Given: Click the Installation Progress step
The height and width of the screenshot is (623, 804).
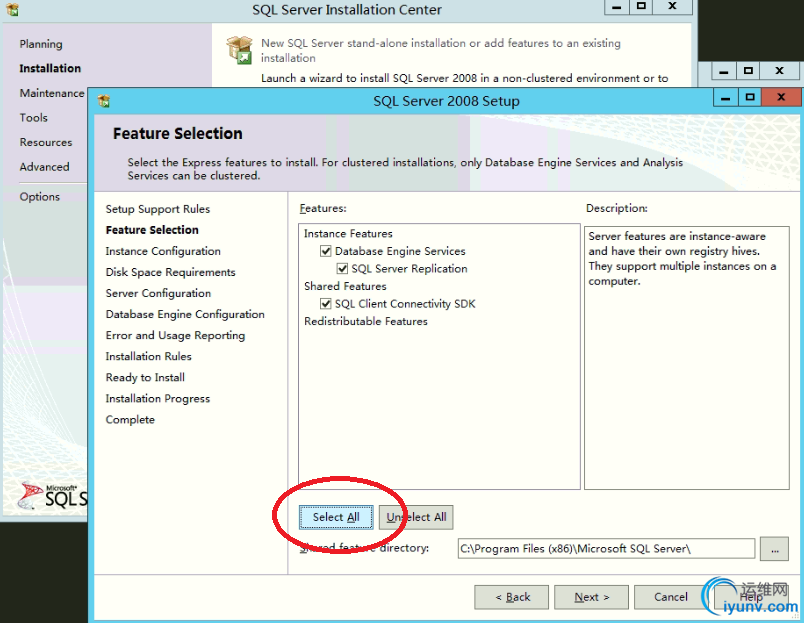Looking at the screenshot, I should pyautogui.click(x=158, y=398).
